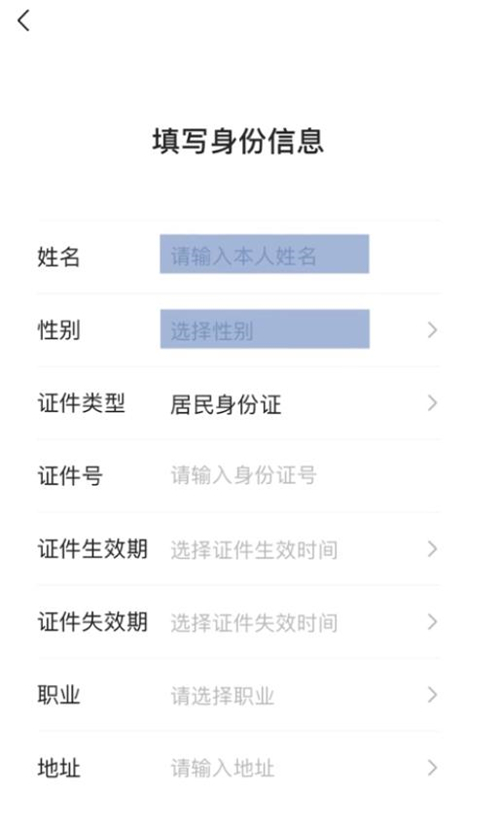The width and height of the screenshot is (500, 828).
Task: Click the chevron beside 选择性别
Action: pos(432,330)
